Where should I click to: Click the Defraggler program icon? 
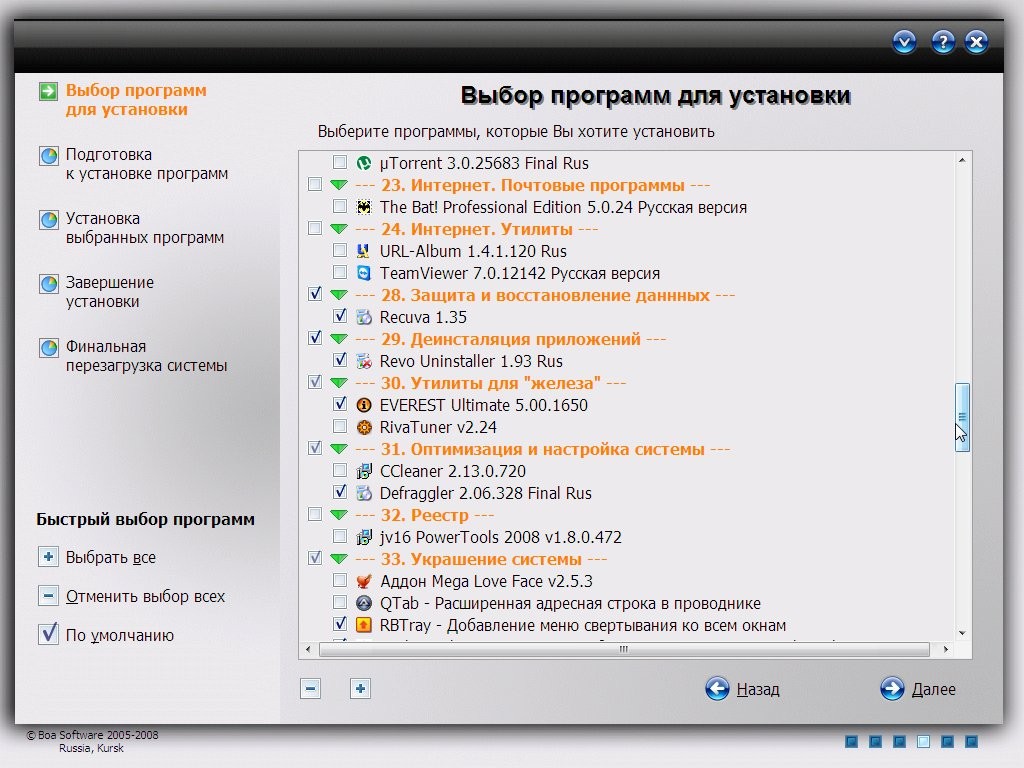(x=364, y=493)
